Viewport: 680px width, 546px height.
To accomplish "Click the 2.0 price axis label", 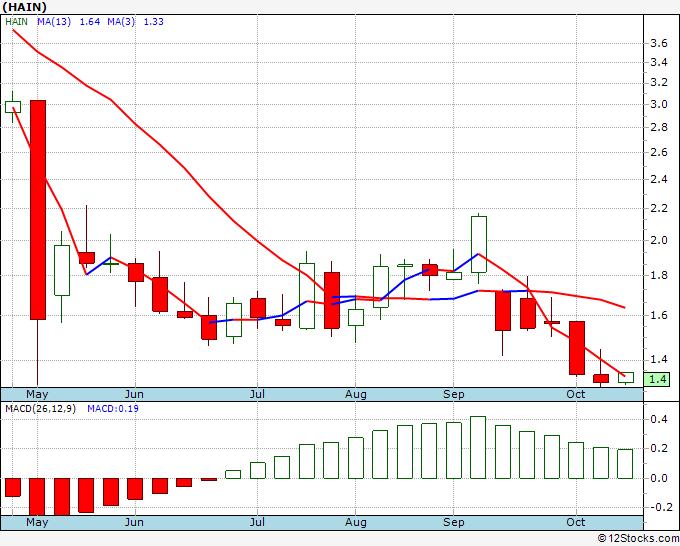I will (659, 240).
